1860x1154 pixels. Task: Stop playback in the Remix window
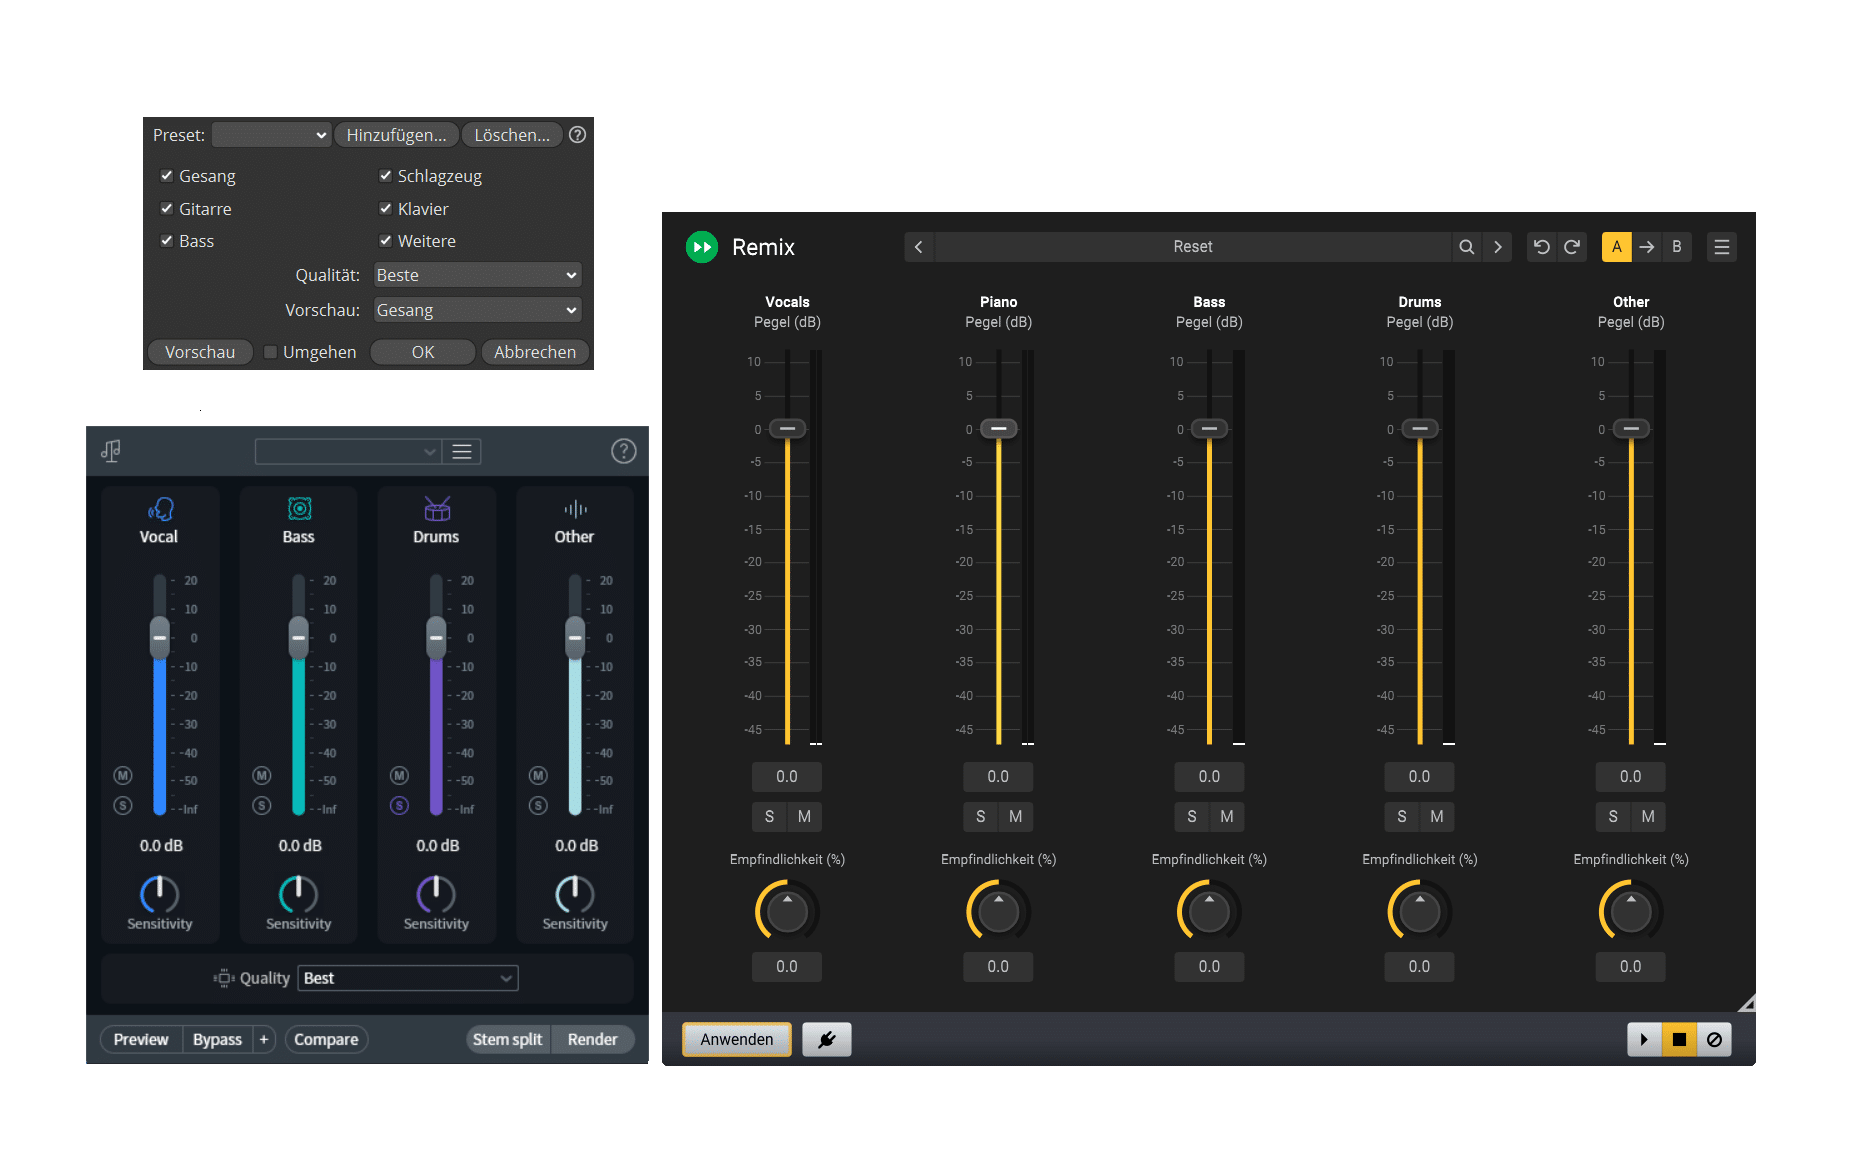pyautogui.click(x=1679, y=1040)
